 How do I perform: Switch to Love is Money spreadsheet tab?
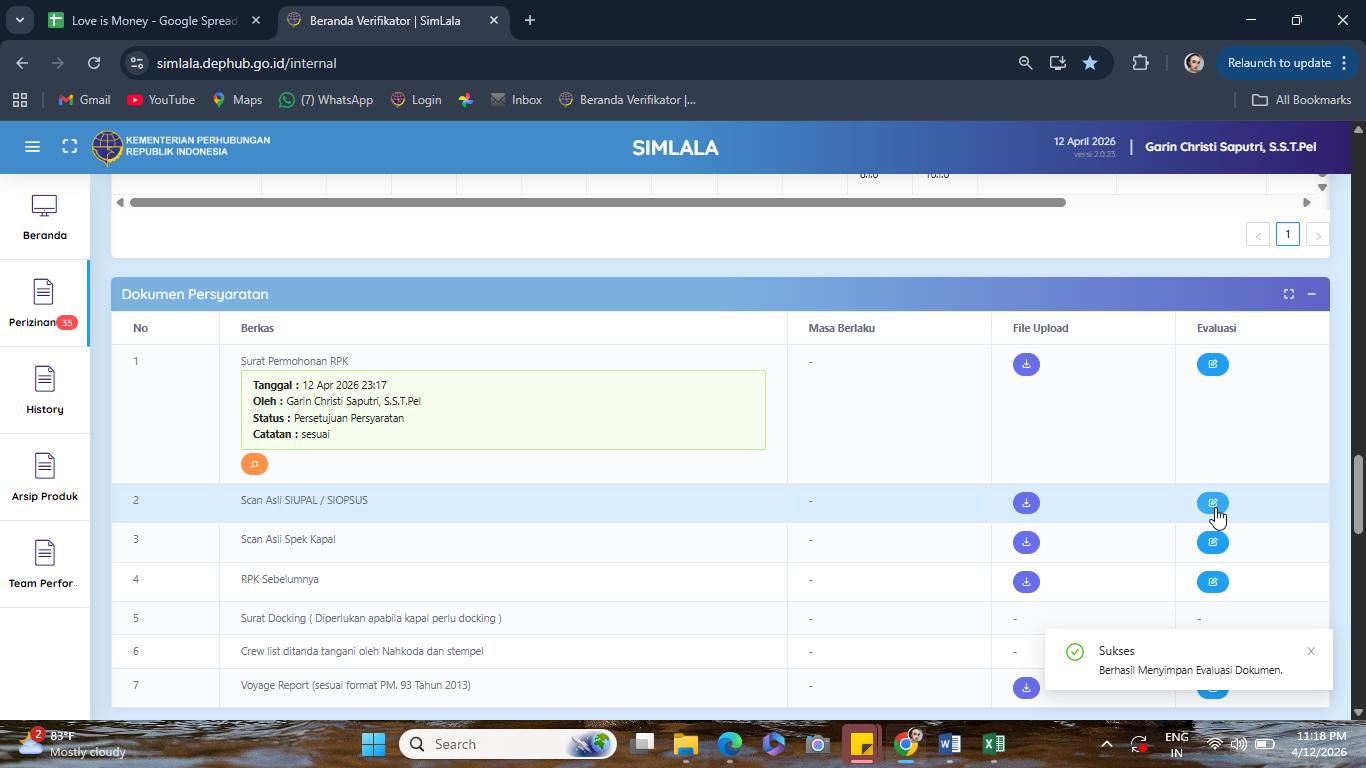point(154,20)
